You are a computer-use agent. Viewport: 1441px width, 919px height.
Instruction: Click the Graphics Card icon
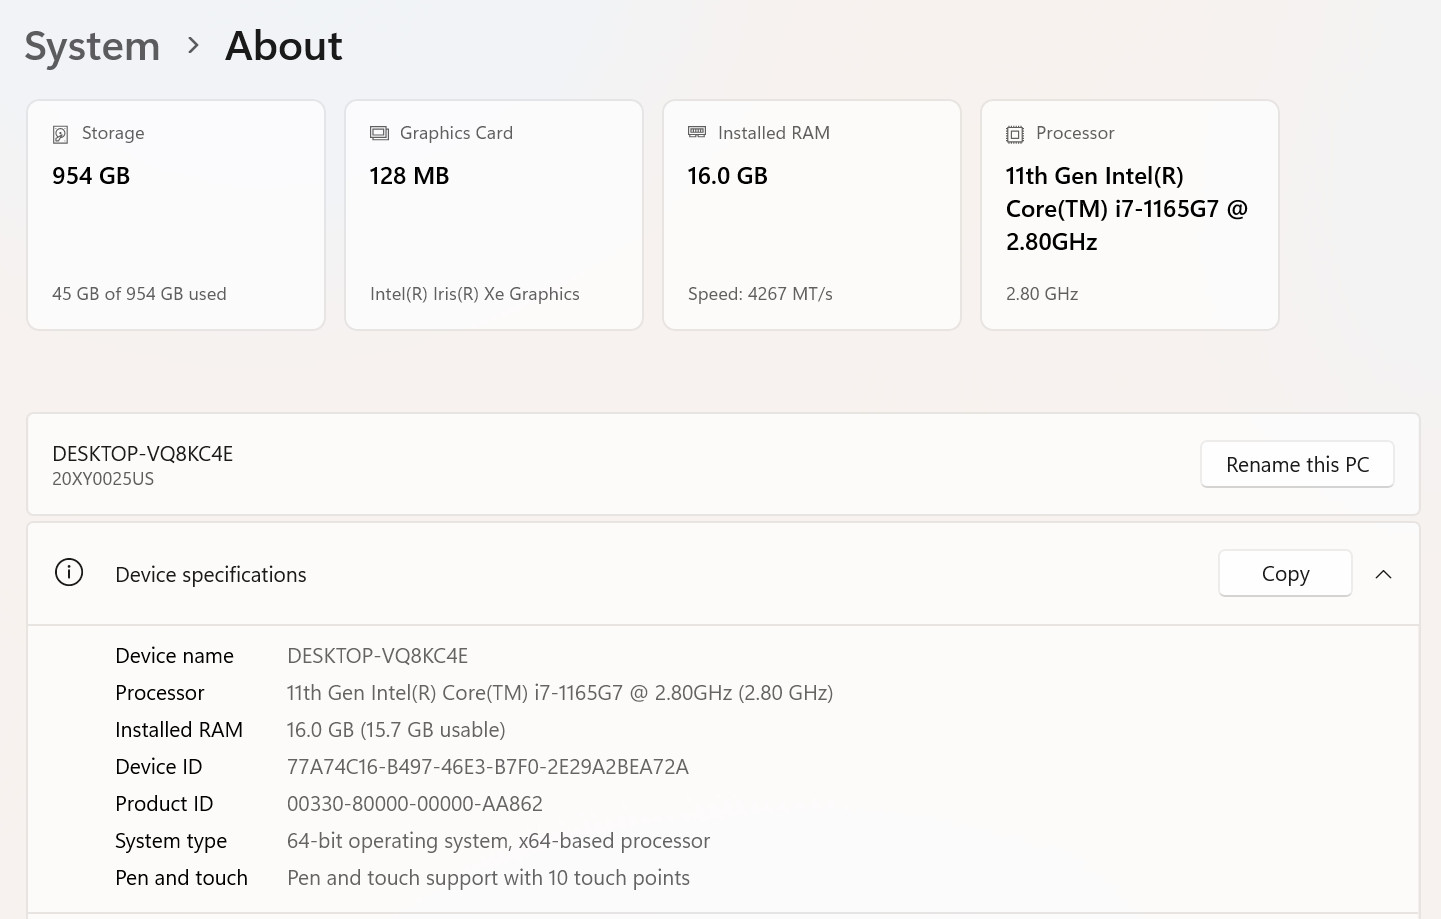(379, 133)
